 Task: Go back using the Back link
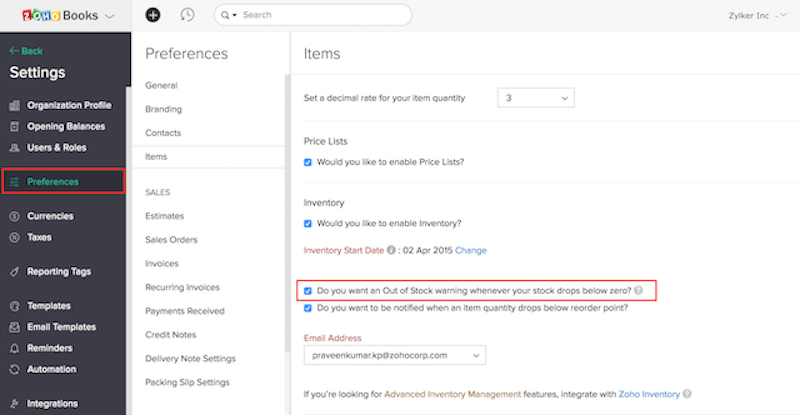[26, 50]
